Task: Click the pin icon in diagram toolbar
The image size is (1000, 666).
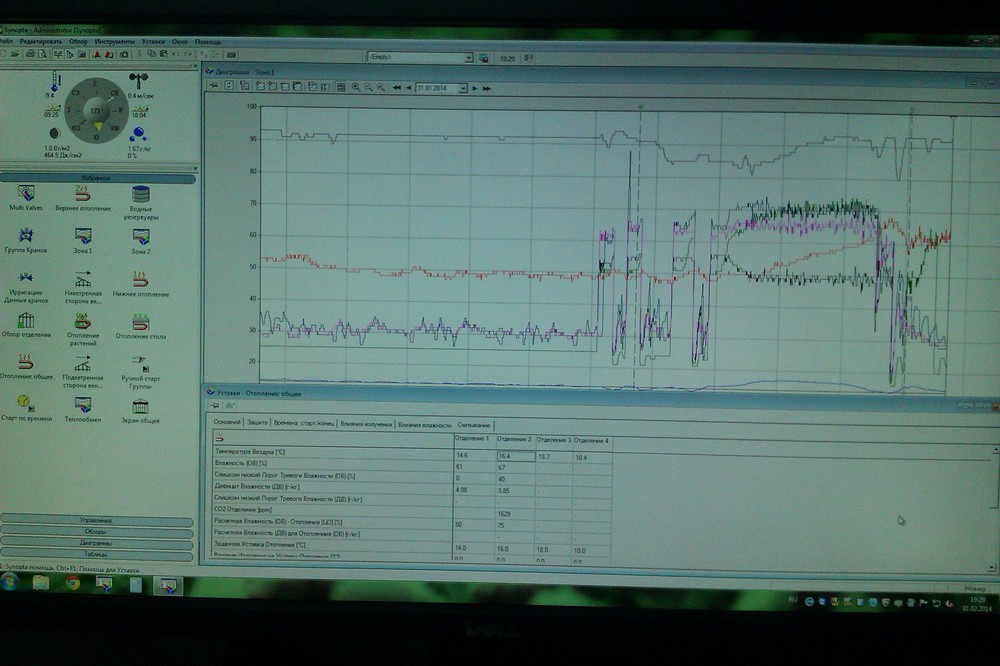Action: point(214,85)
